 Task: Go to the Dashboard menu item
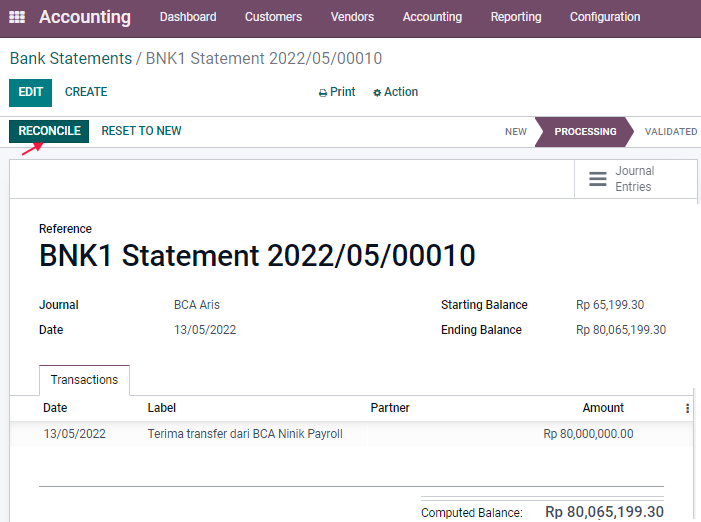(x=188, y=17)
